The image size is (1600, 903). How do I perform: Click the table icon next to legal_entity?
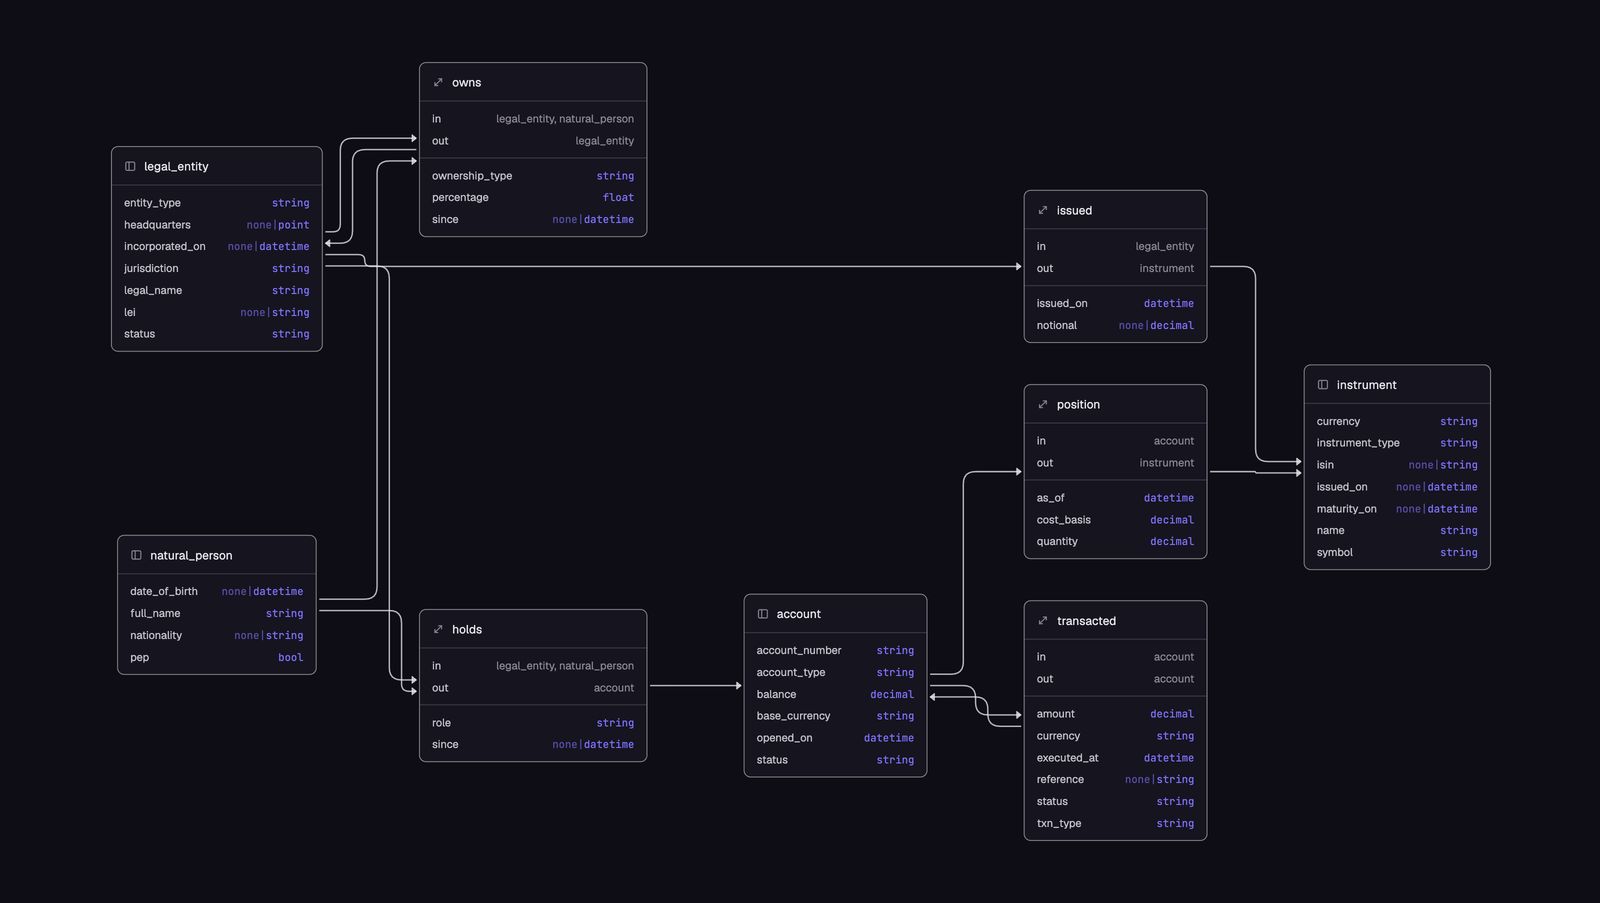click(x=130, y=166)
